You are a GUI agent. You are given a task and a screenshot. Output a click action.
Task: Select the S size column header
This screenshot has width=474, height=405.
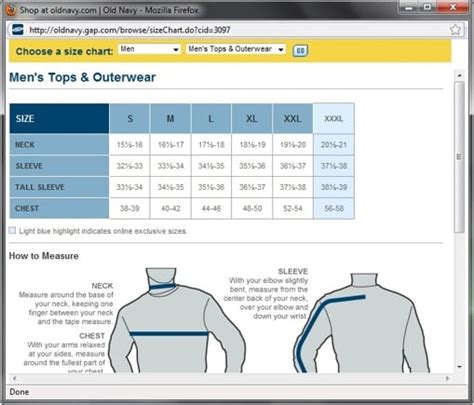coord(130,119)
